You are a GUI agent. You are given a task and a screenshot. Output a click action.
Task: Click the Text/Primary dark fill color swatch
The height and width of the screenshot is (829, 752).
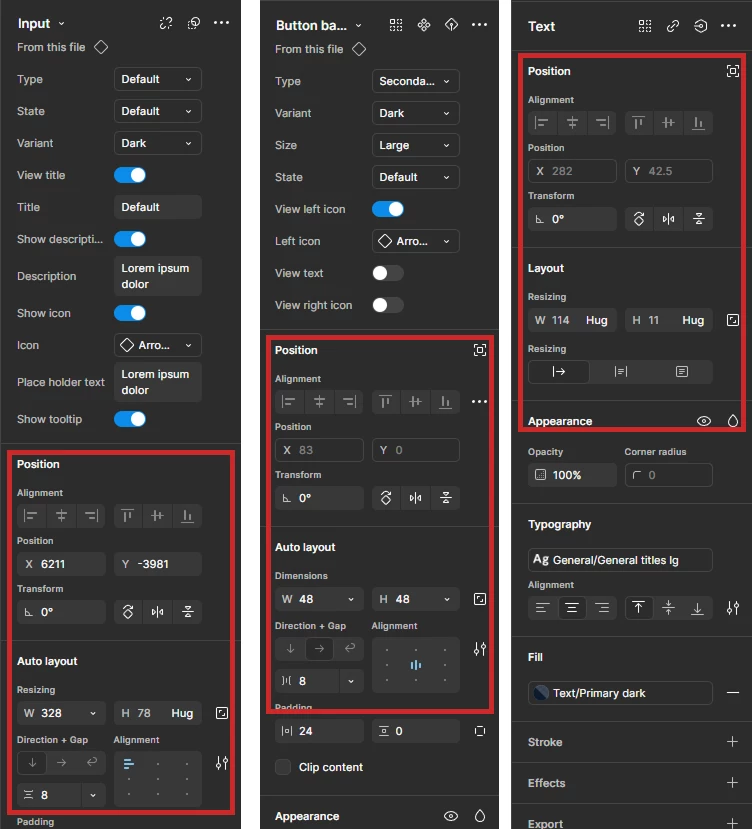coord(541,693)
